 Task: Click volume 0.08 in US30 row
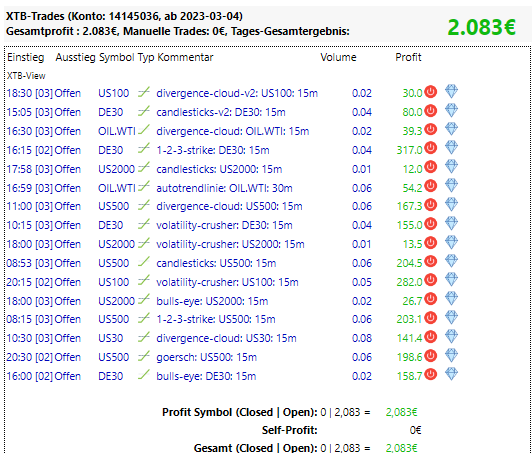coord(362,338)
